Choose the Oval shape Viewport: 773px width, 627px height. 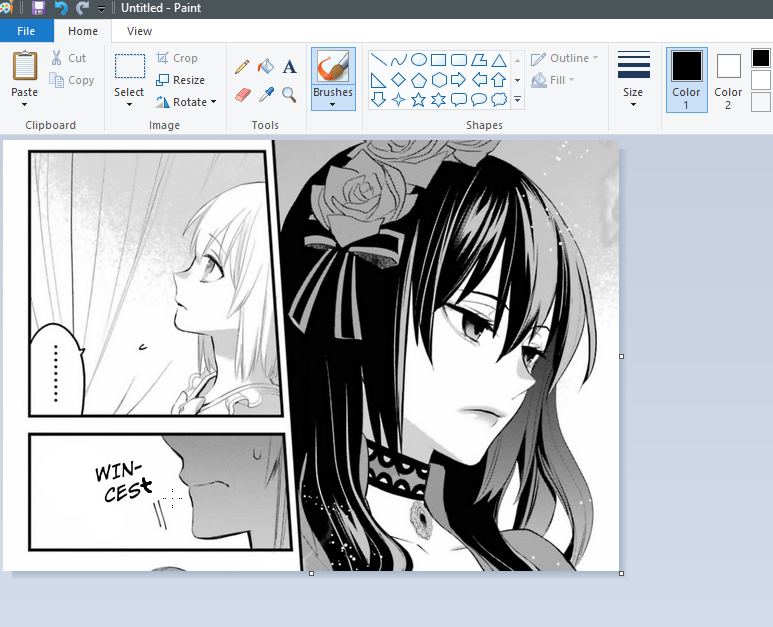(419, 60)
